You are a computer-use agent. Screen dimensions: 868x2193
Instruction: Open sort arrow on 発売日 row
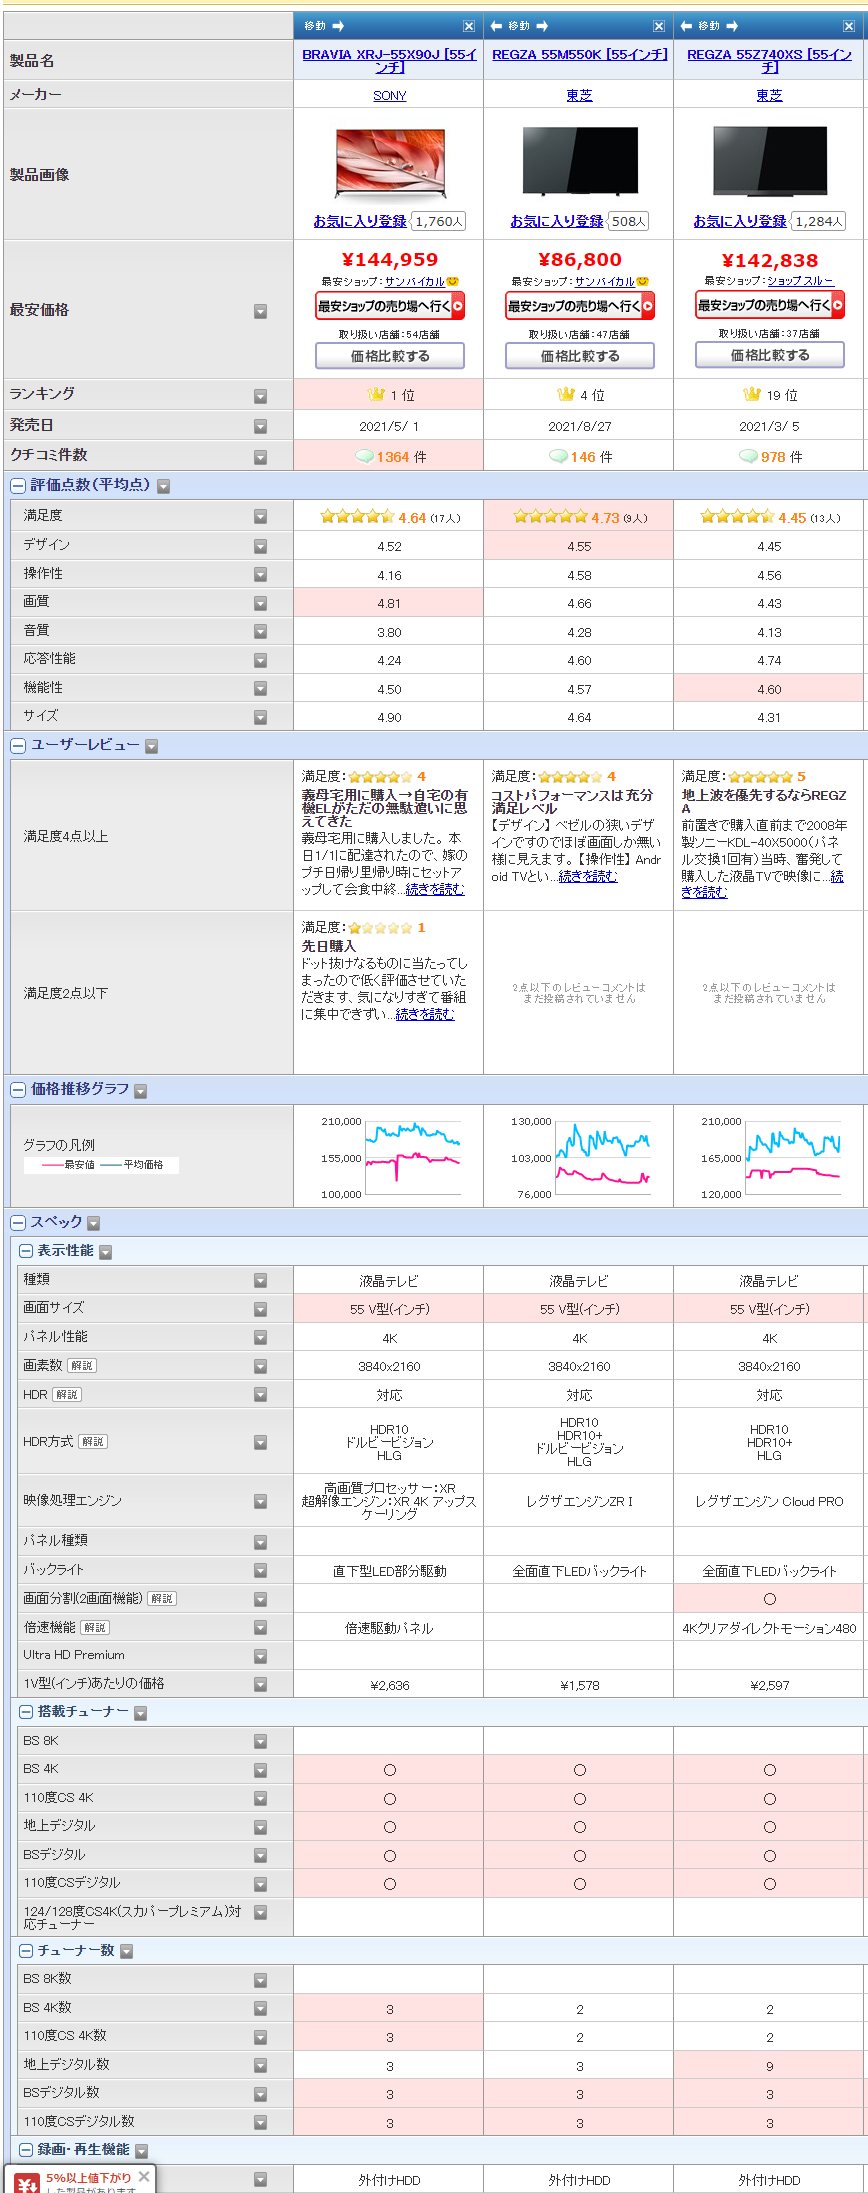point(260,427)
